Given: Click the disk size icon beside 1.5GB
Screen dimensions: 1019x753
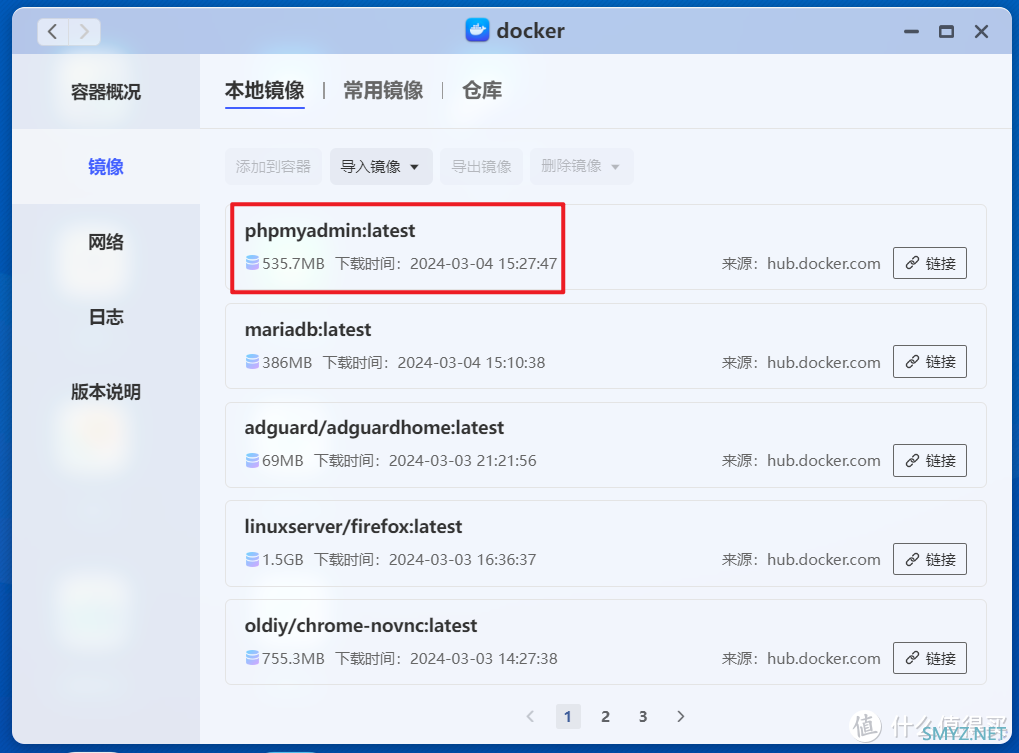Looking at the screenshot, I should 252,559.
